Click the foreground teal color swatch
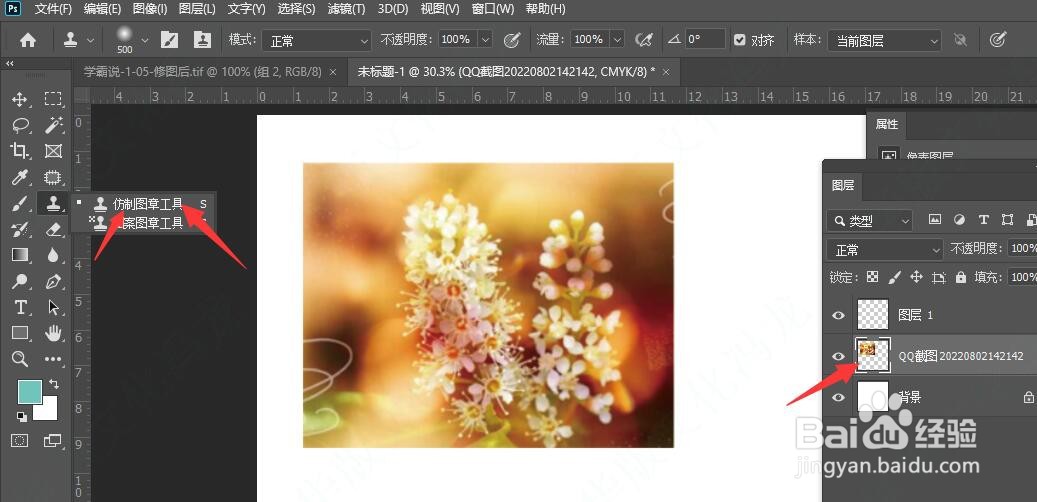Image resolution: width=1037 pixels, height=502 pixels. point(28,391)
